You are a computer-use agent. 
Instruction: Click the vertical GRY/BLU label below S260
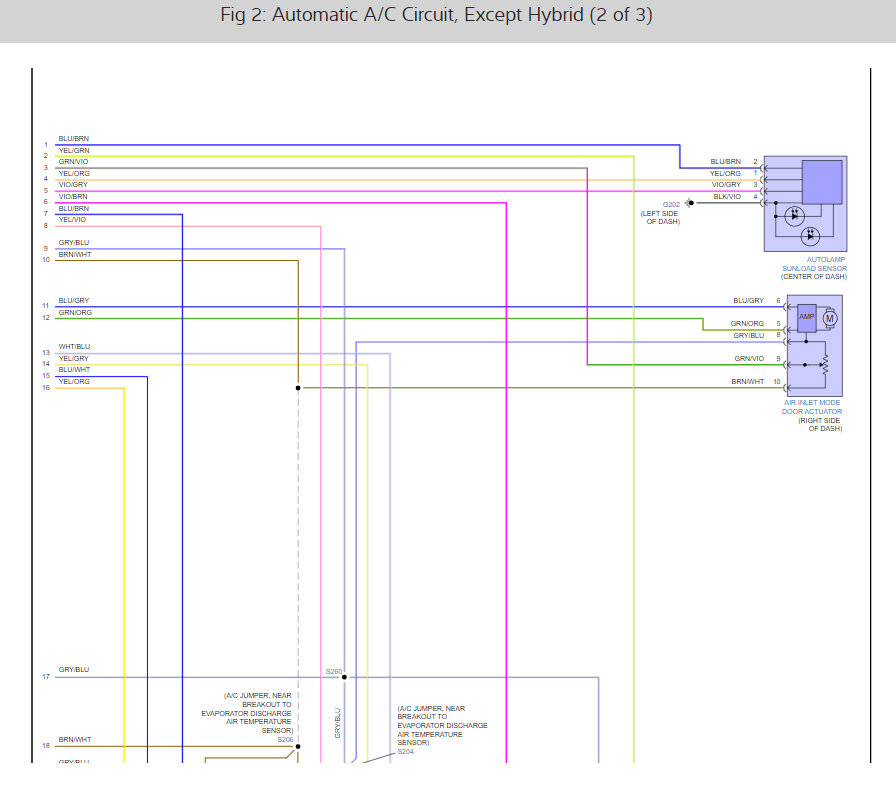tap(337, 723)
